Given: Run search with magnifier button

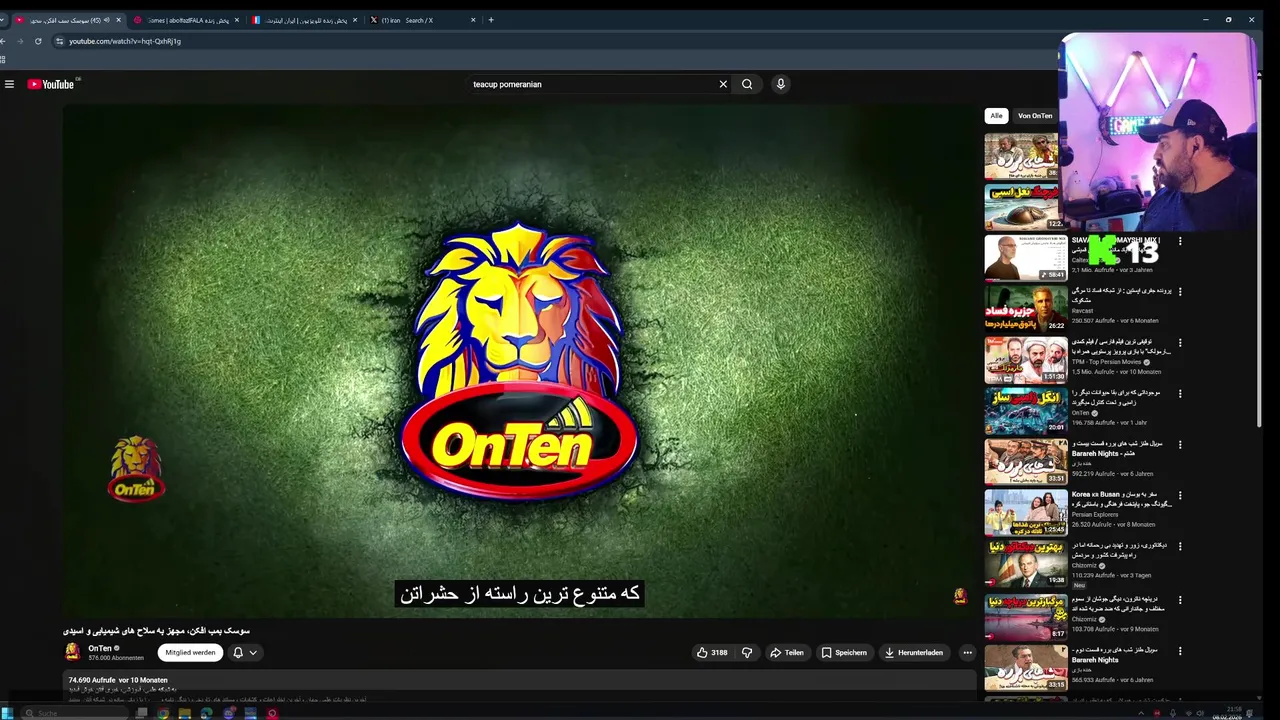Looking at the screenshot, I should click(747, 84).
